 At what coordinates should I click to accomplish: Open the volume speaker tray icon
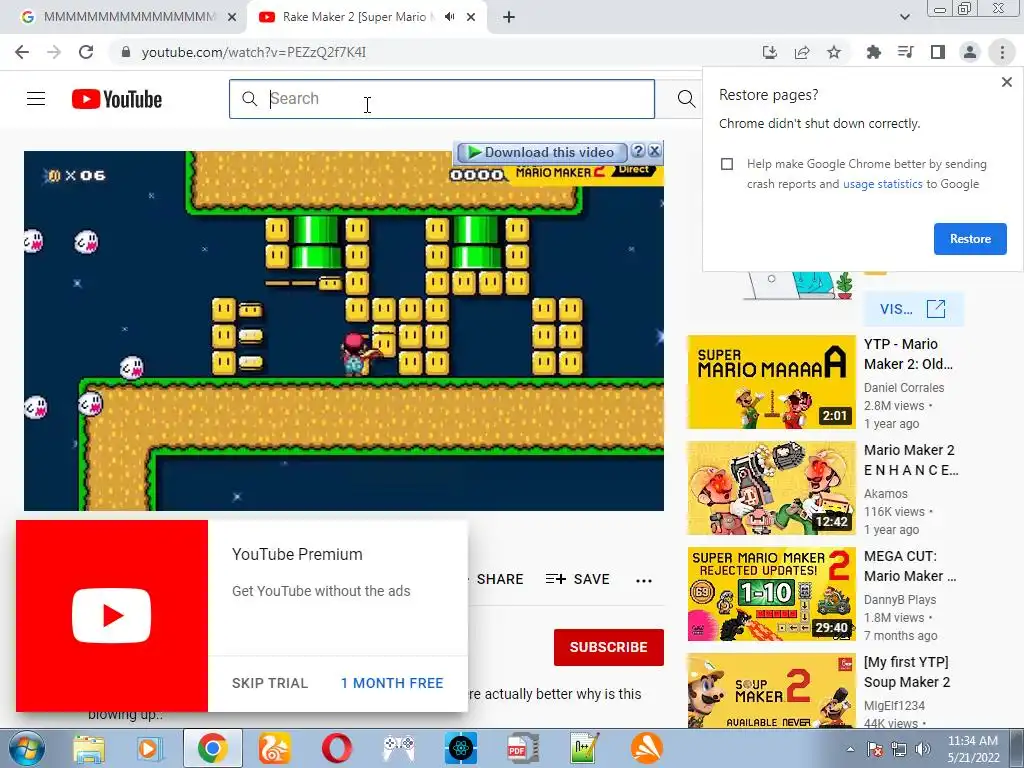tap(922, 749)
